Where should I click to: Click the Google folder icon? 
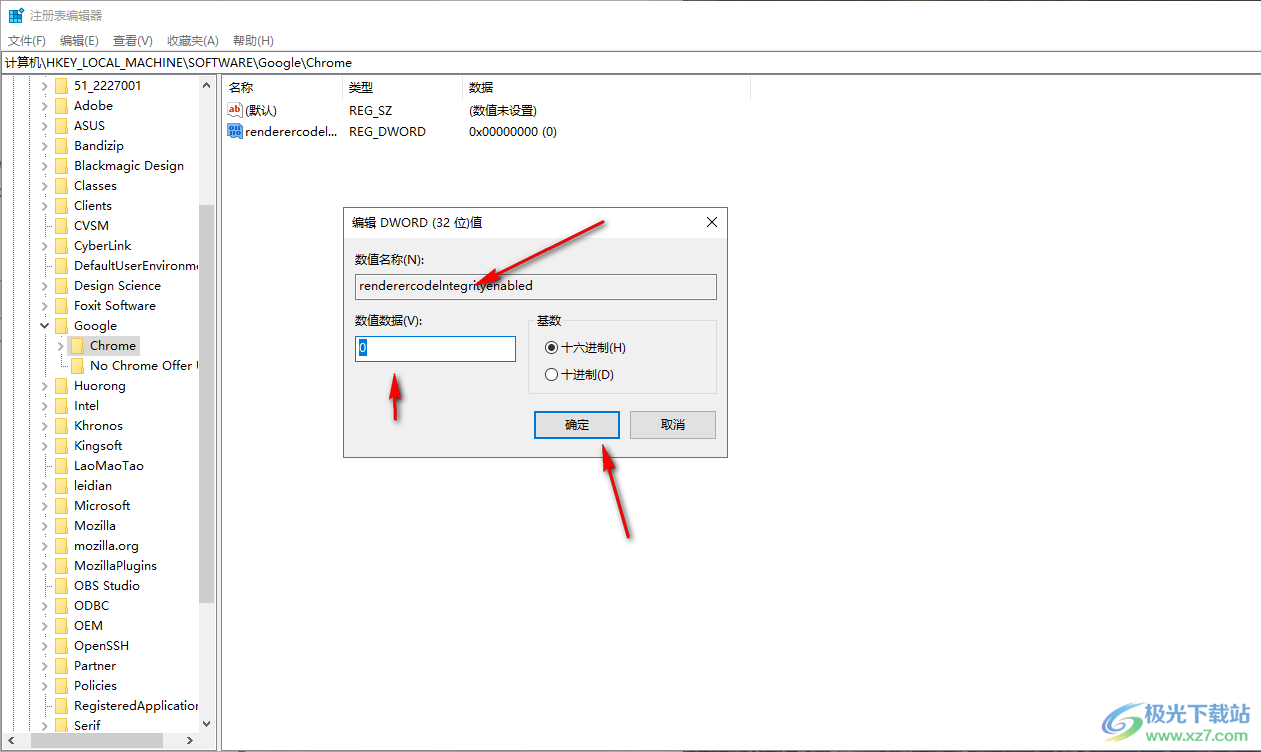pos(60,325)
